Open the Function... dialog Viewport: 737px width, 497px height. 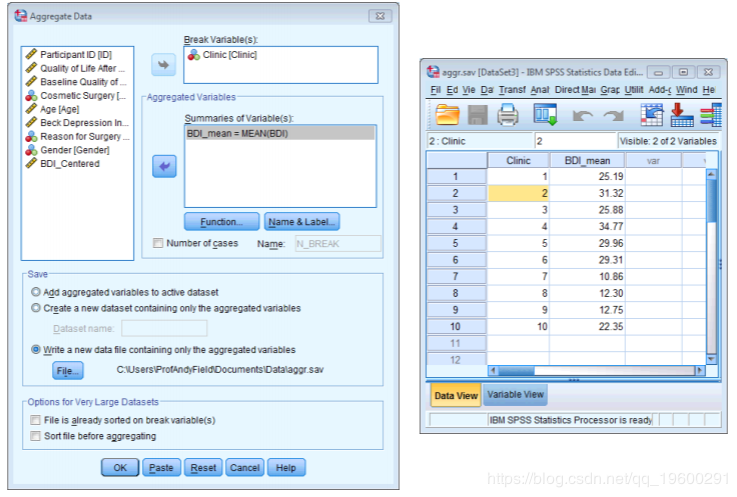click(x=221, y=221)
